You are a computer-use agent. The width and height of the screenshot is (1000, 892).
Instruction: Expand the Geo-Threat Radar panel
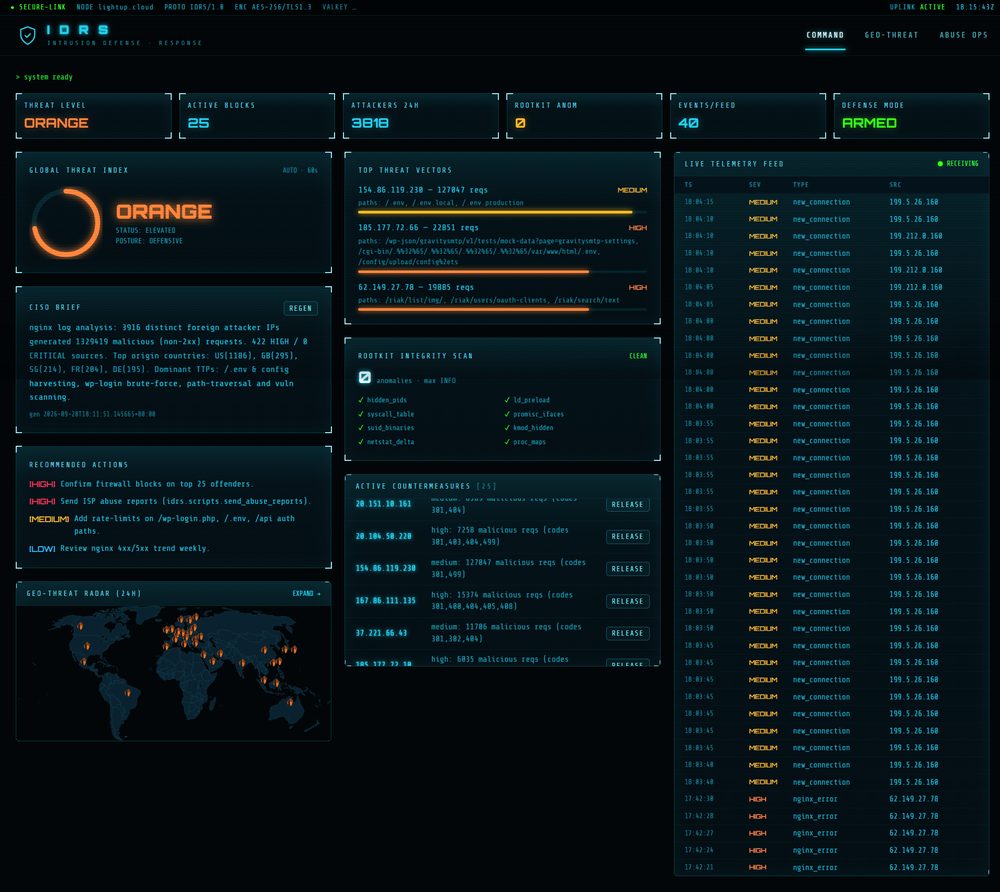[x=306, y=594]
